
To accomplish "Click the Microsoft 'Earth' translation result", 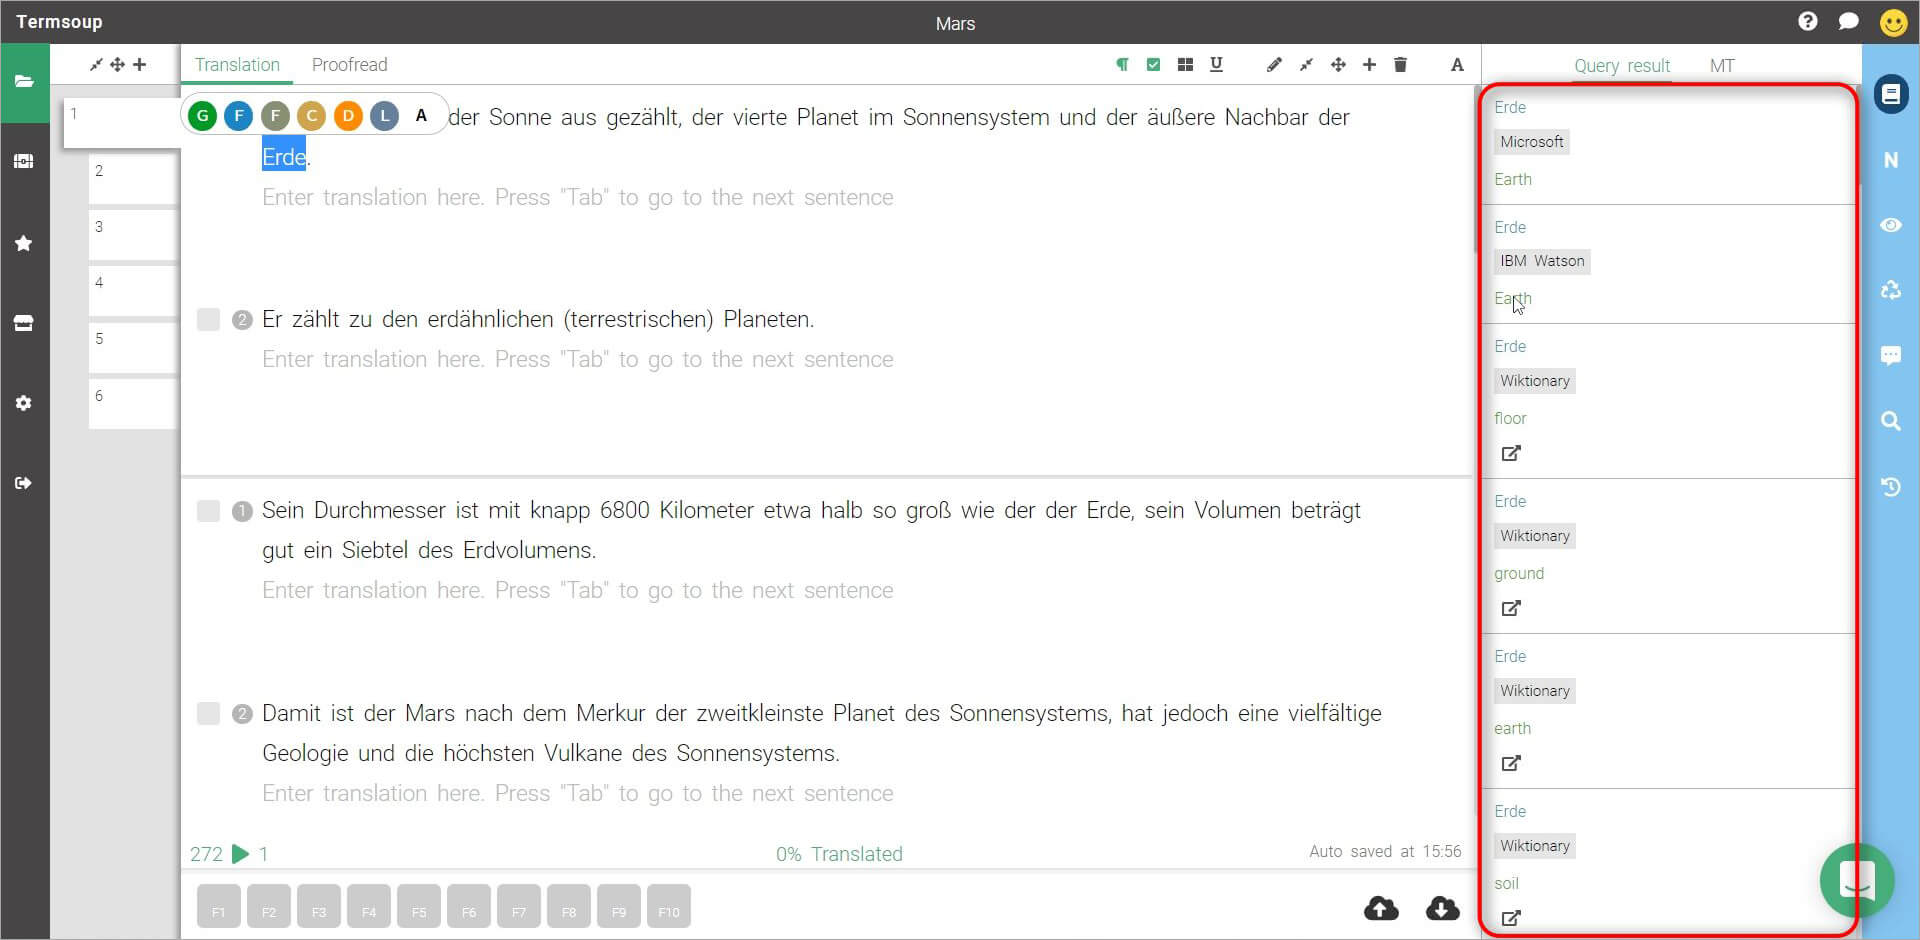I will point(1513,180).
